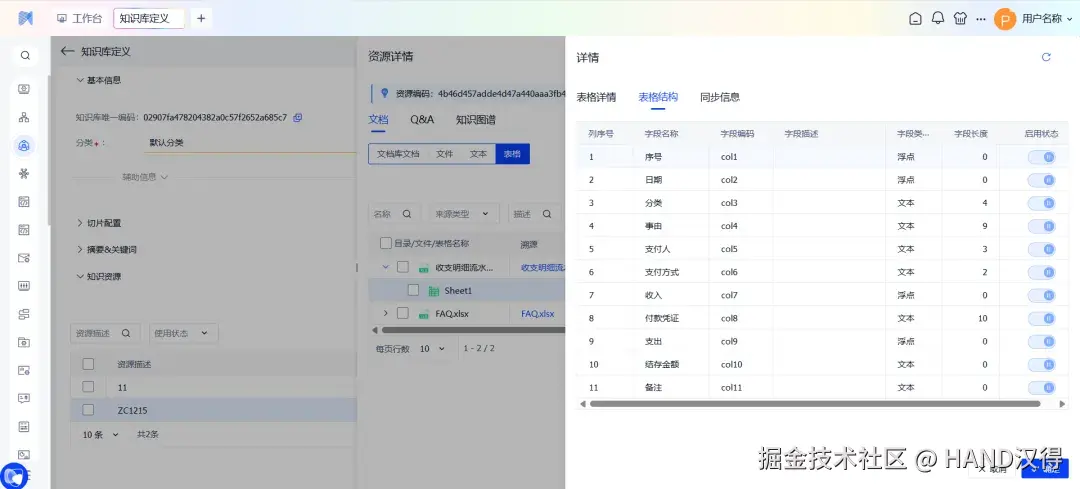The width and height of the screenshot is (1080, 489).
Task: Switch to the 同步信息 tab
Action: coord(720,97)
